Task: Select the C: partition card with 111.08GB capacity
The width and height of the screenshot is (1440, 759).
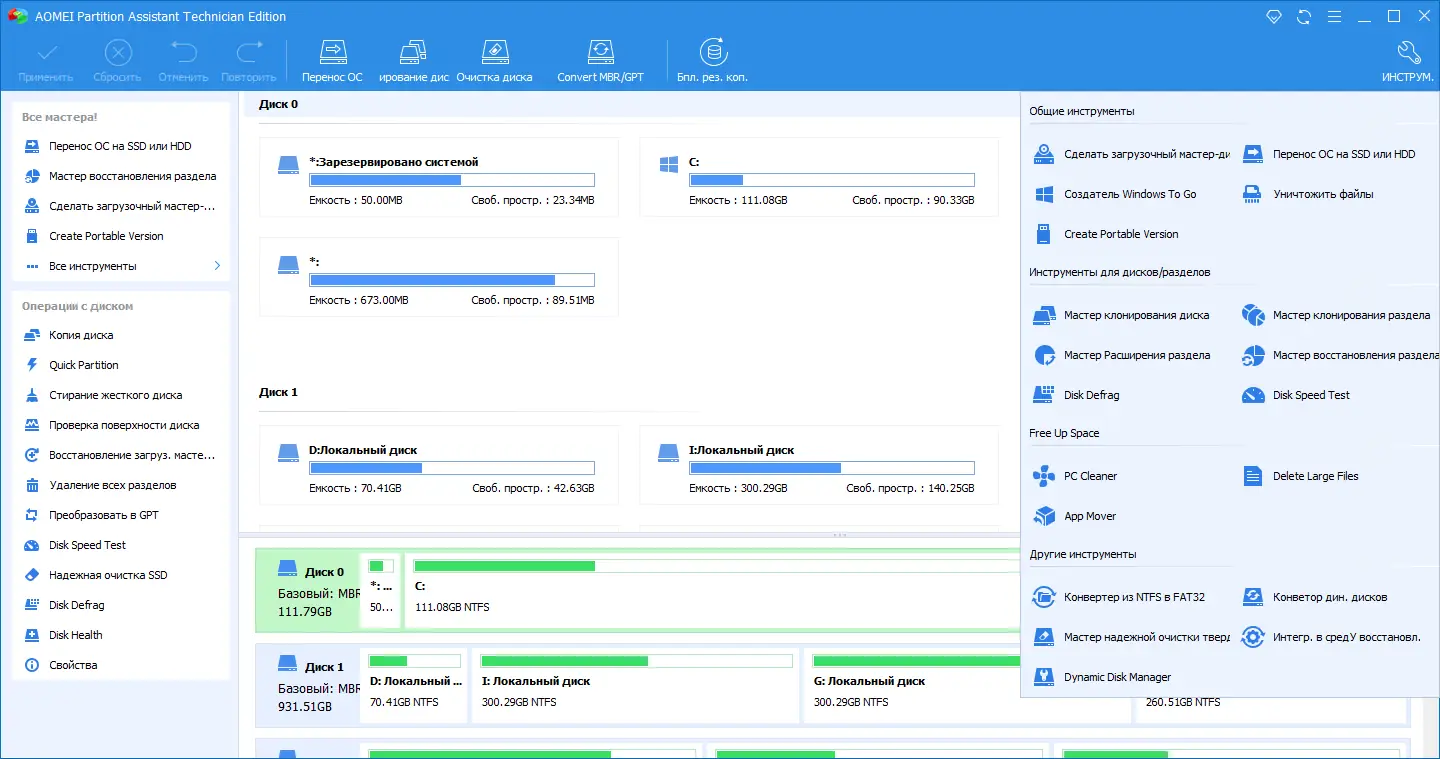Action: click(818, 177)
